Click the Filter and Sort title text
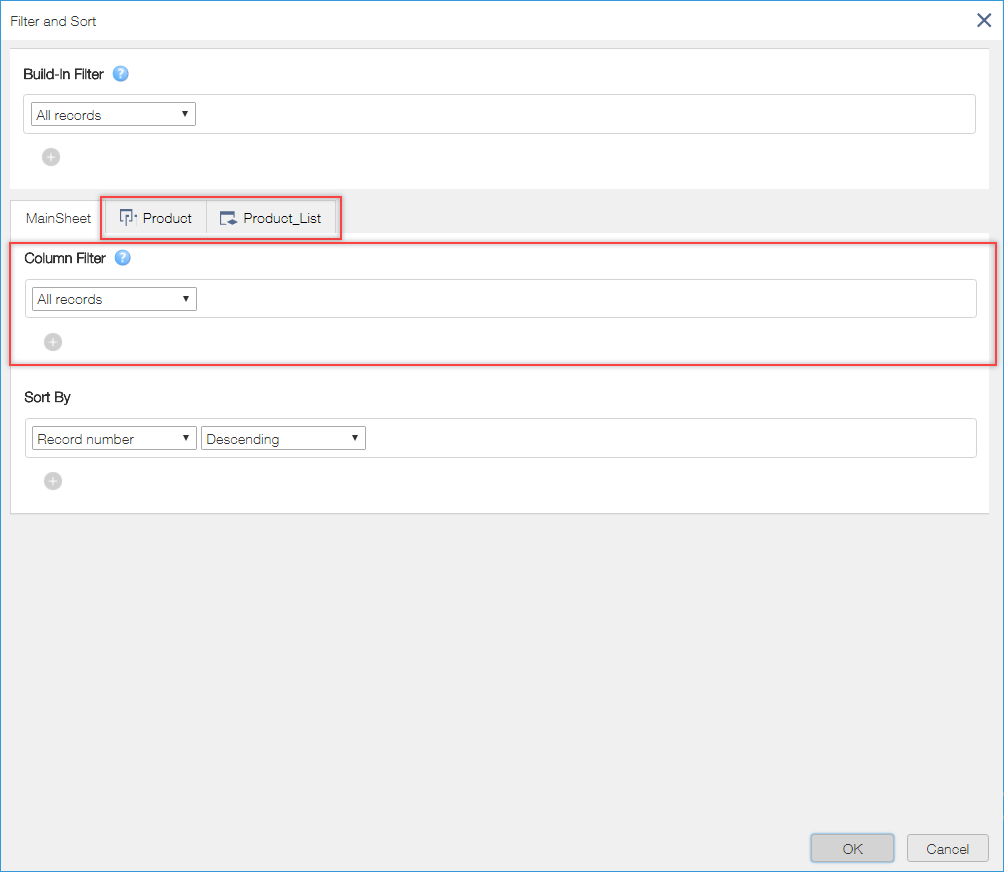This screenshot has width=1004, height=872. click(x=53, y=21)
